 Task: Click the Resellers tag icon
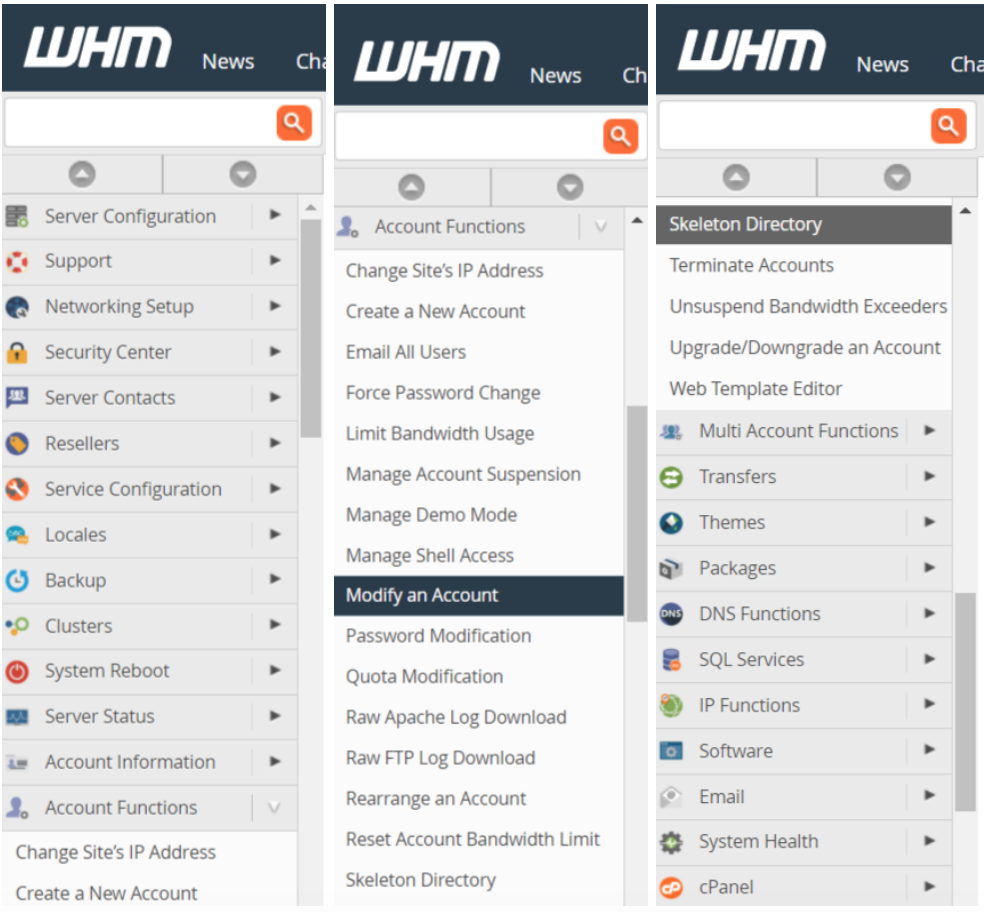(17, 443)
